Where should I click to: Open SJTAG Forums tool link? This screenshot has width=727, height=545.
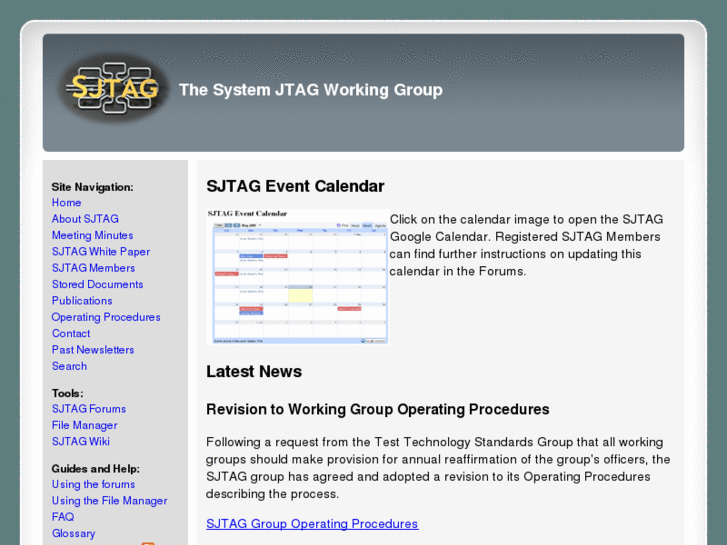(89, 409)
